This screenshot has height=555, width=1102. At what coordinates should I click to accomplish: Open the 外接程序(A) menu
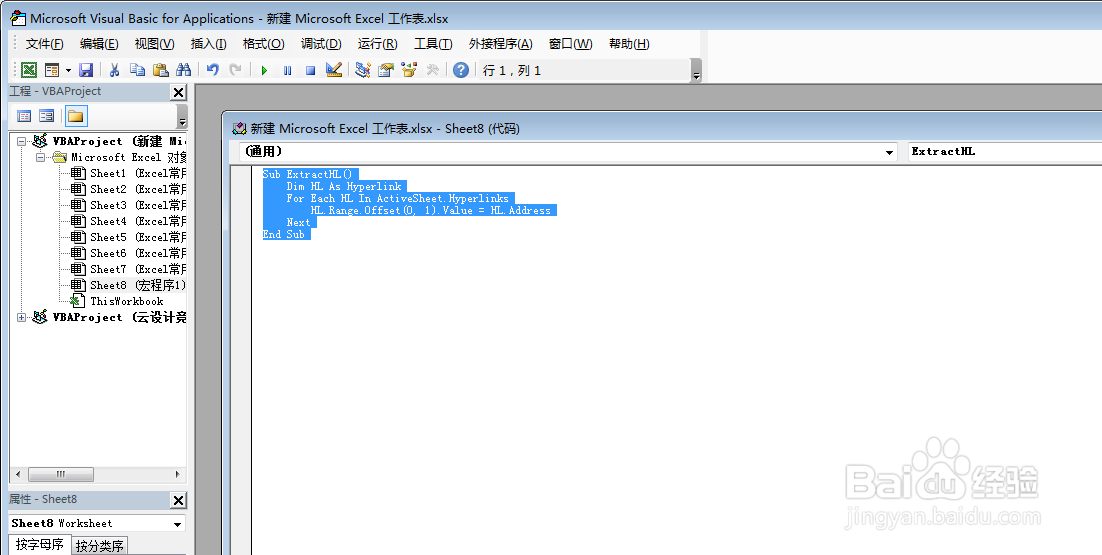[x=500, y=44]
